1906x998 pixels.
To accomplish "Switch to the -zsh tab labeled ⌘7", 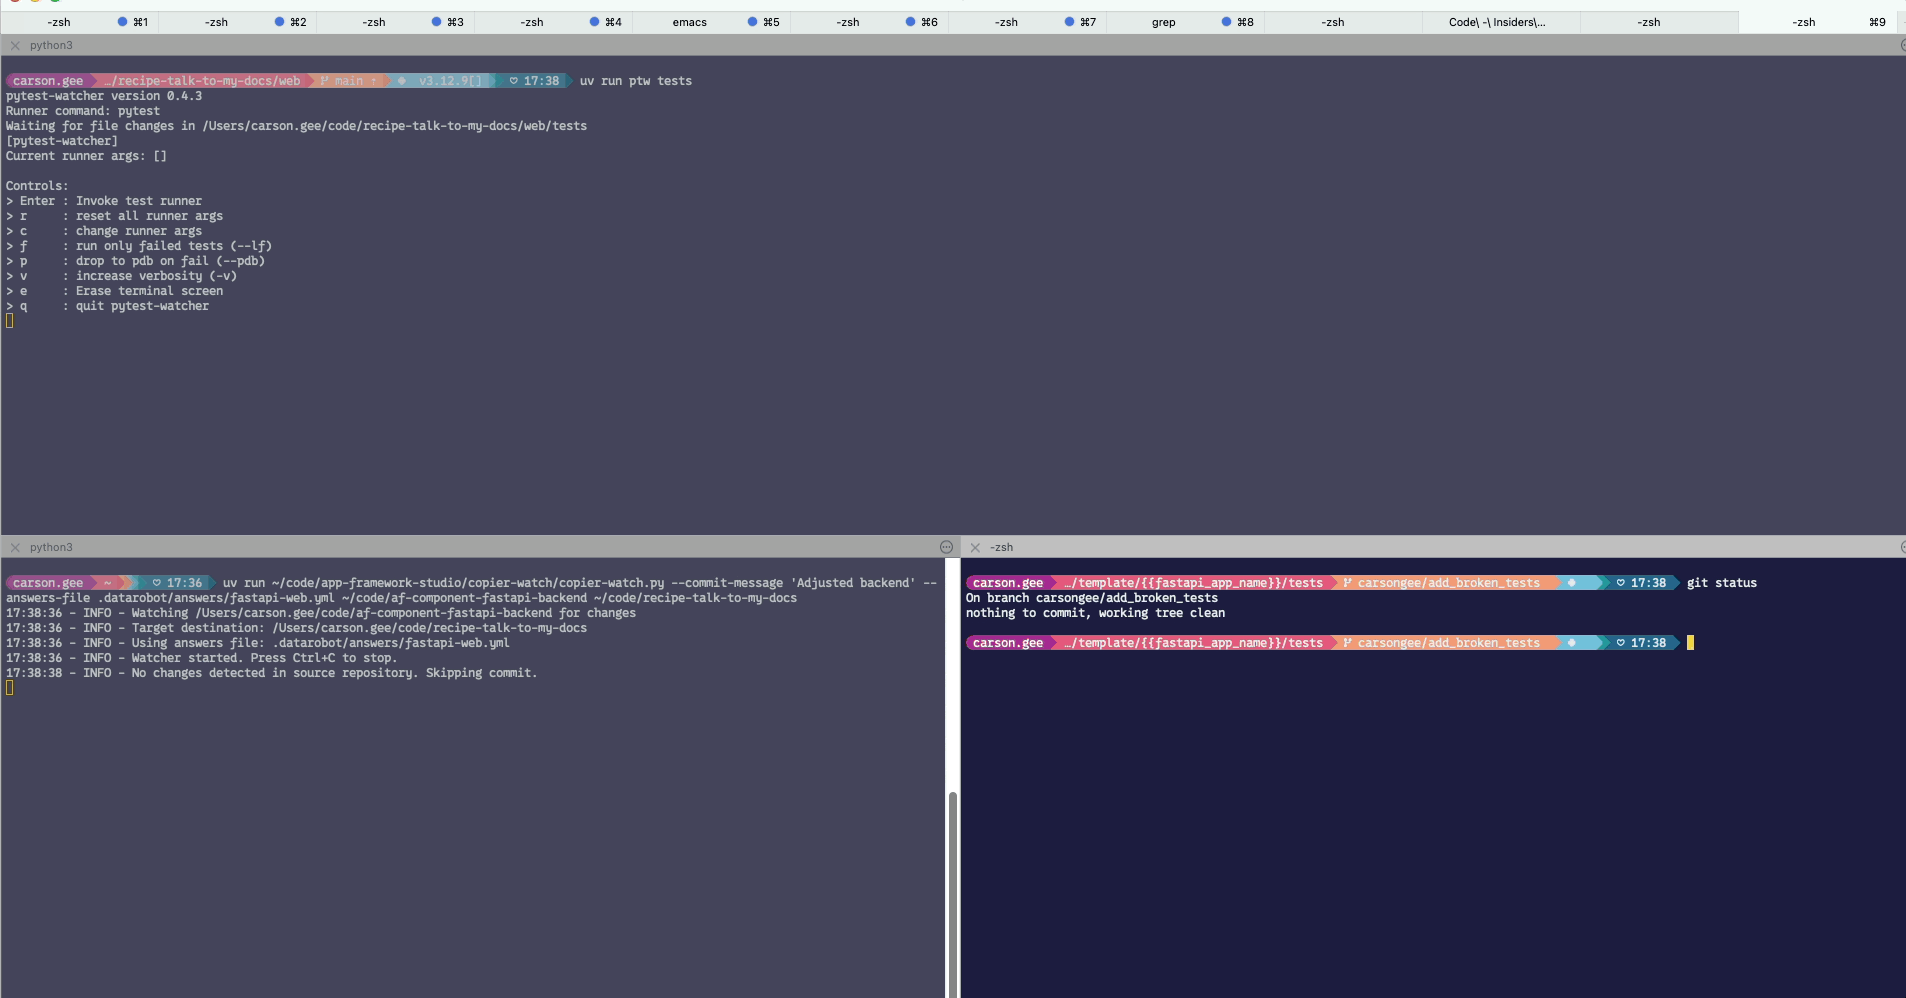I will [1028, 22].
